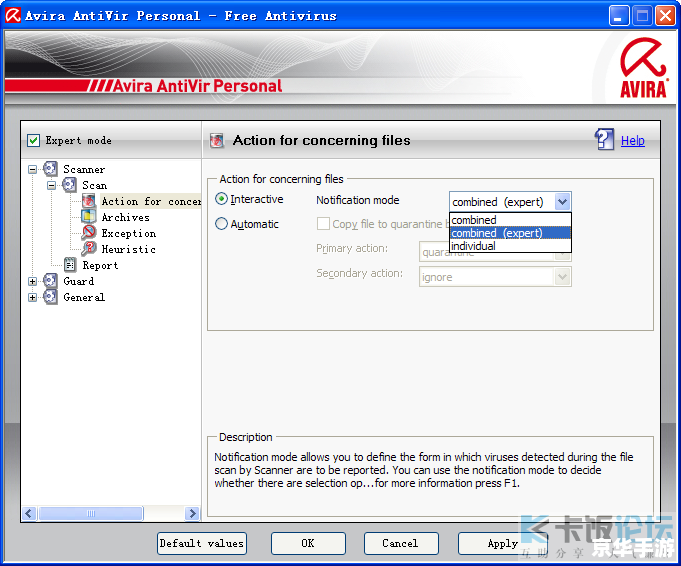Click the Scanner gear icon in tree

(50, 169)
